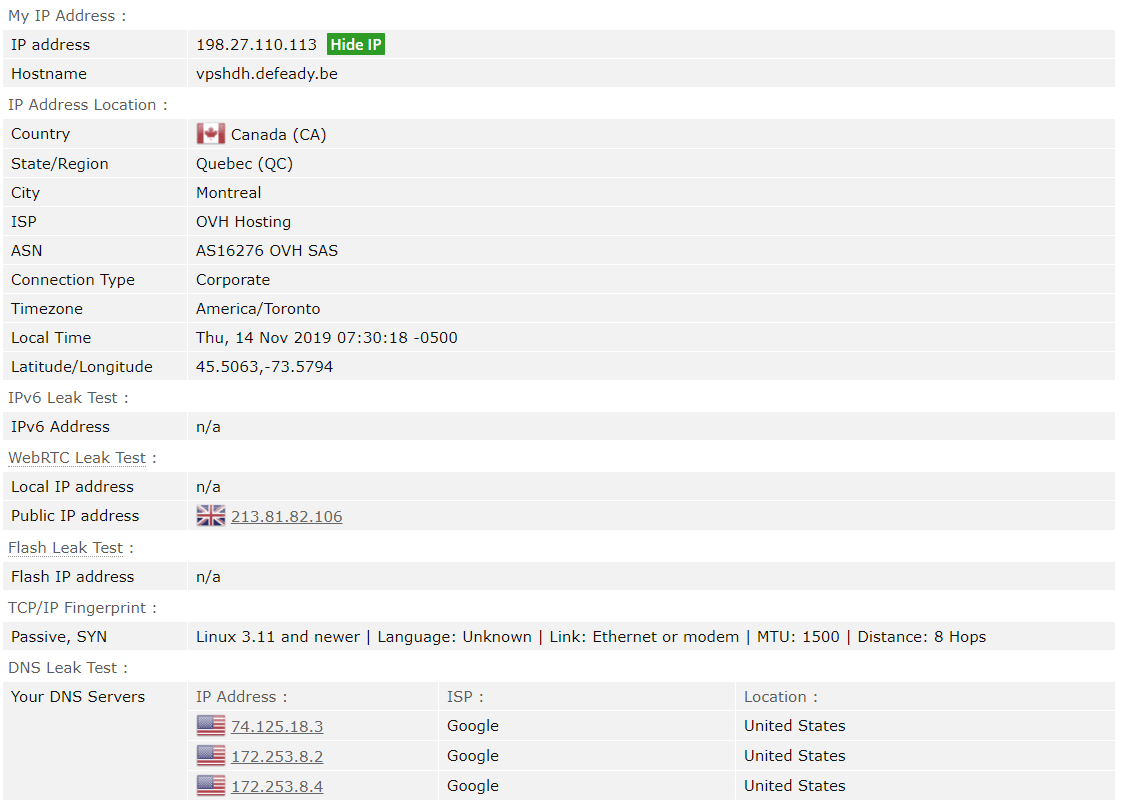Click the n/a value for IPv6 Address
This screenshot has width=1126, height=800.
pos(208,427)
